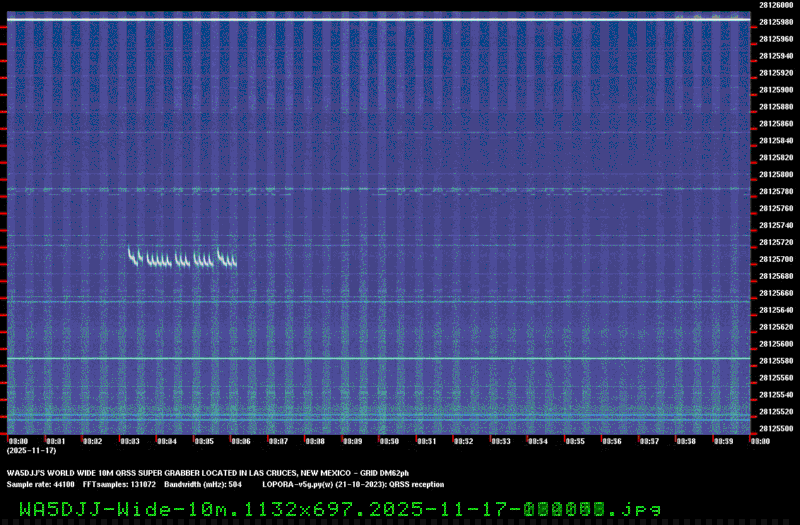This screenshot has height=525, width=800.
Task: Click the Sample rate: 44100 text
Action: [40, 483]
